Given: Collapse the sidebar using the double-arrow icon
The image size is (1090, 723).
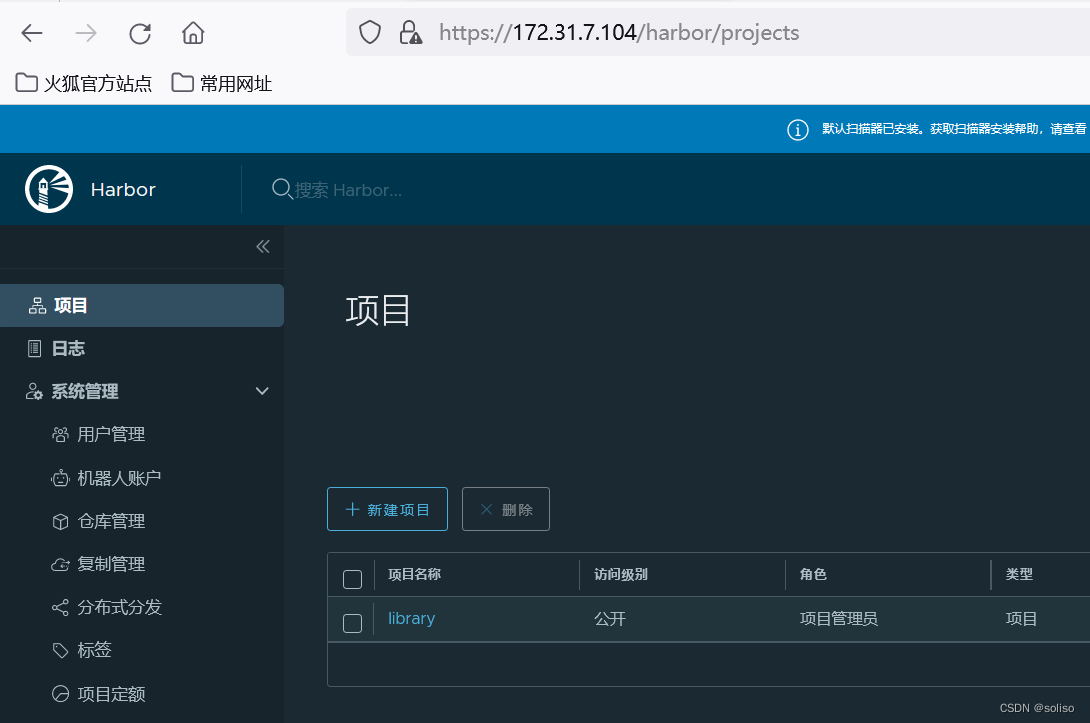Looking at the screenshot, I should pos(262,246).
